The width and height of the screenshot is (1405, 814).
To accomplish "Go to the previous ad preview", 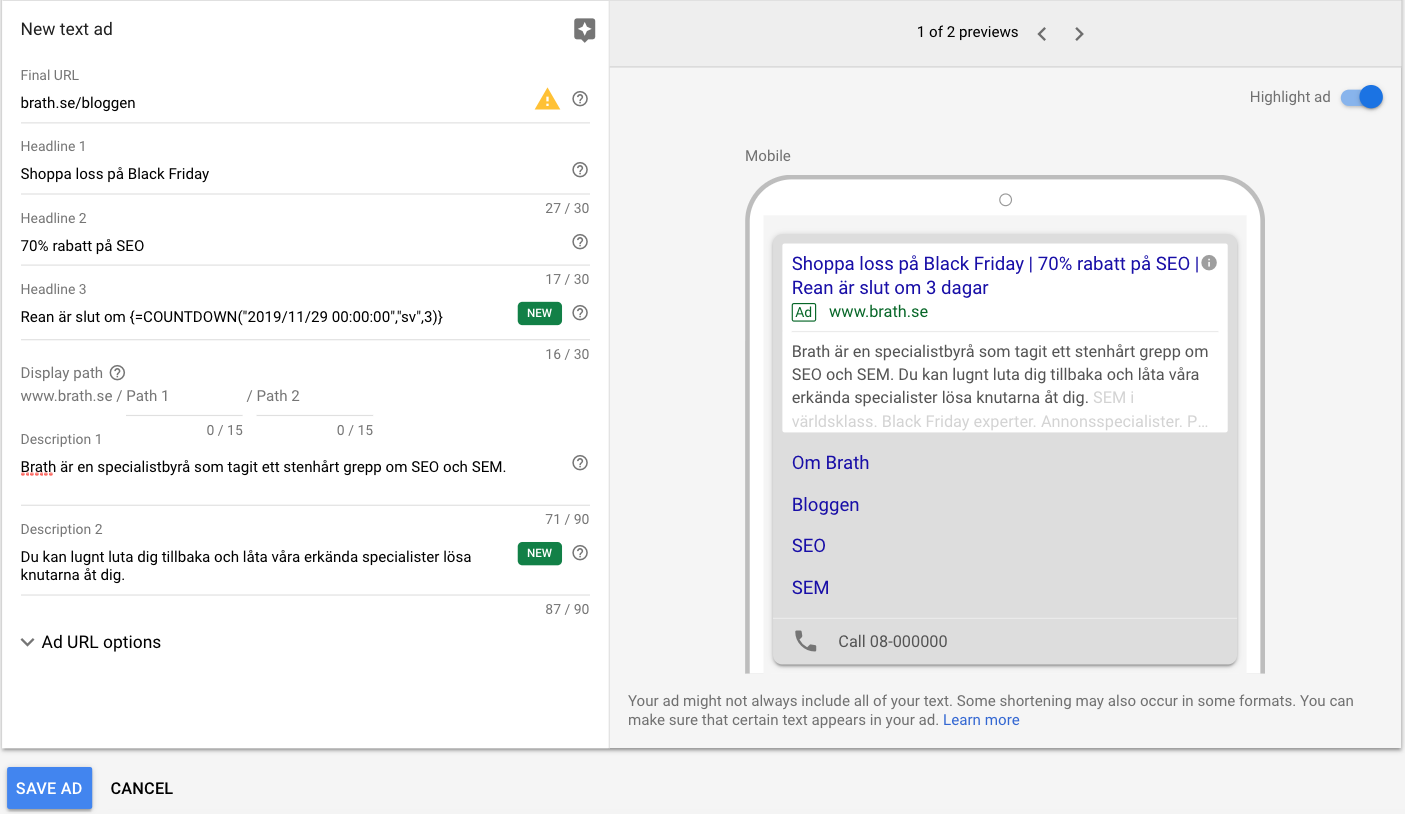I will [1042, 33].
